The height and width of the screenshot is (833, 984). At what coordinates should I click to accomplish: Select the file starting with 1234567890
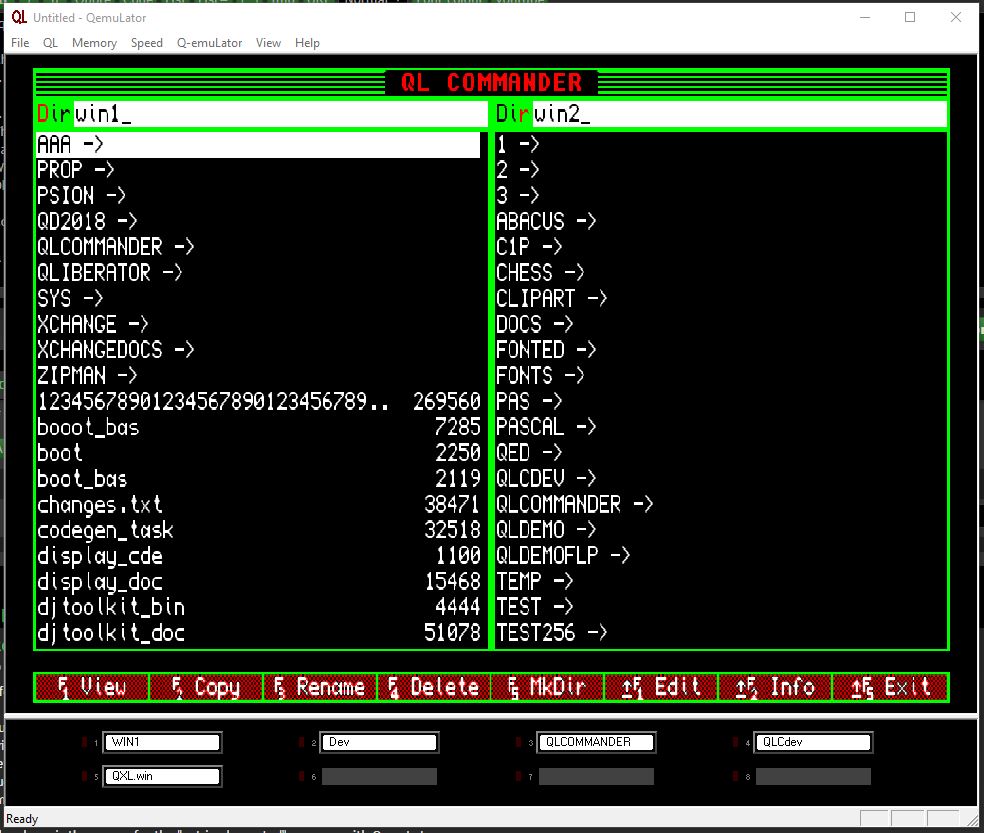258,402
